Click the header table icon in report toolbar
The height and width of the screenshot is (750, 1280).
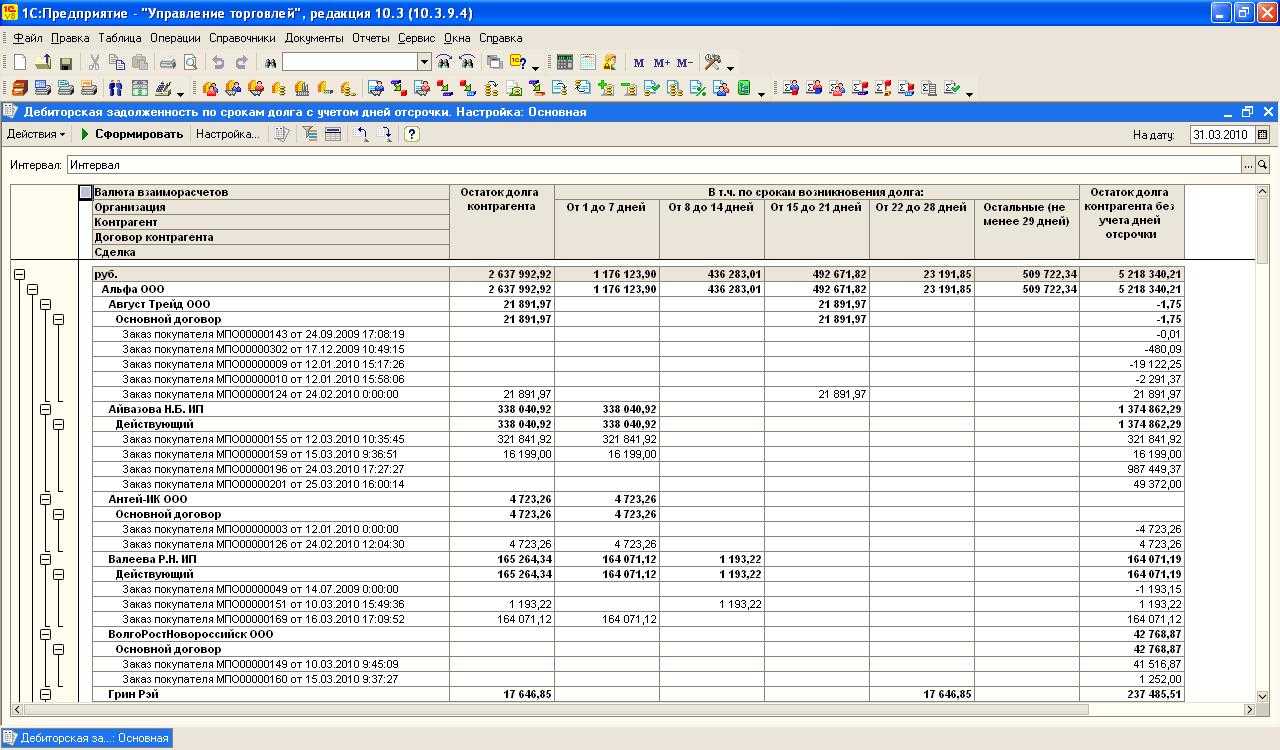pyautogui.click(x=333, y=134)
